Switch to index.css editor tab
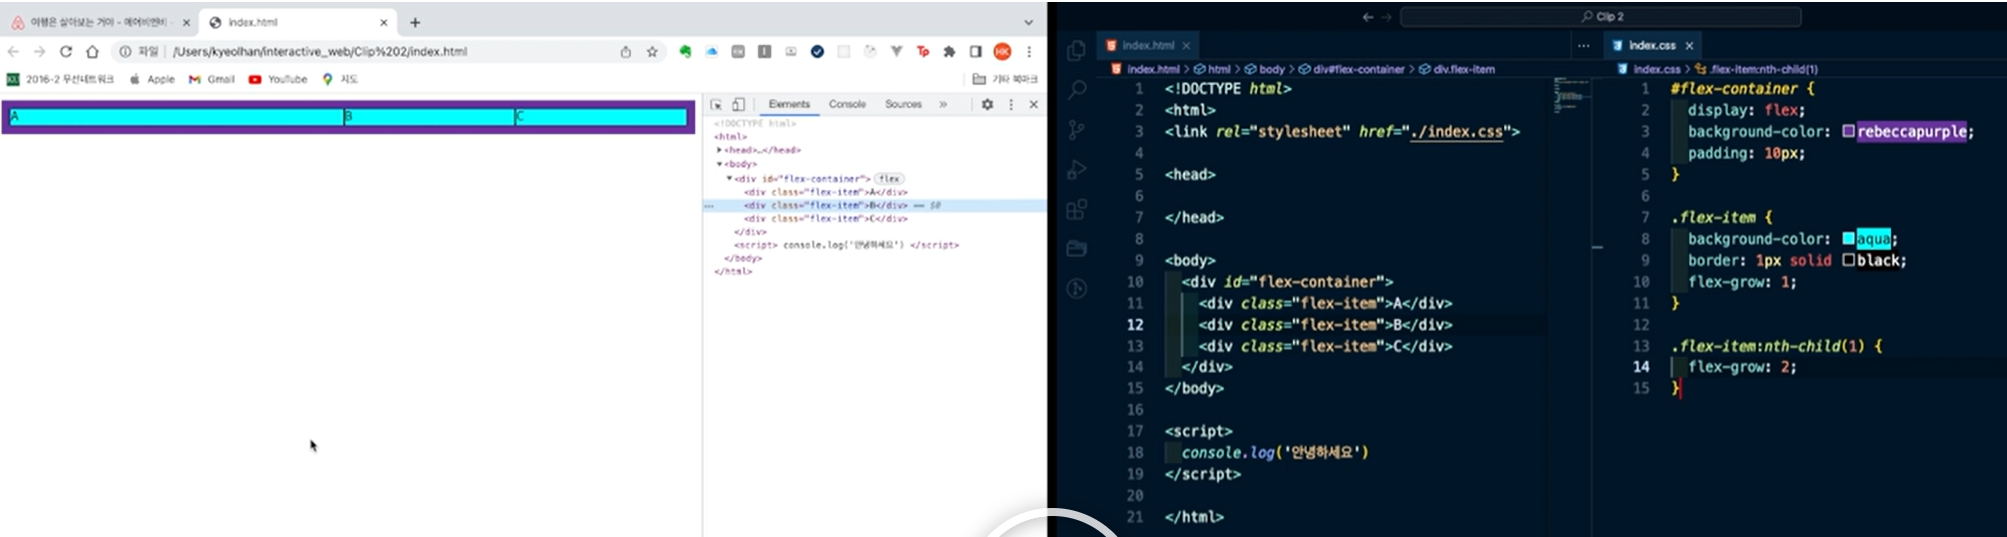 [x=1651, y=46]
